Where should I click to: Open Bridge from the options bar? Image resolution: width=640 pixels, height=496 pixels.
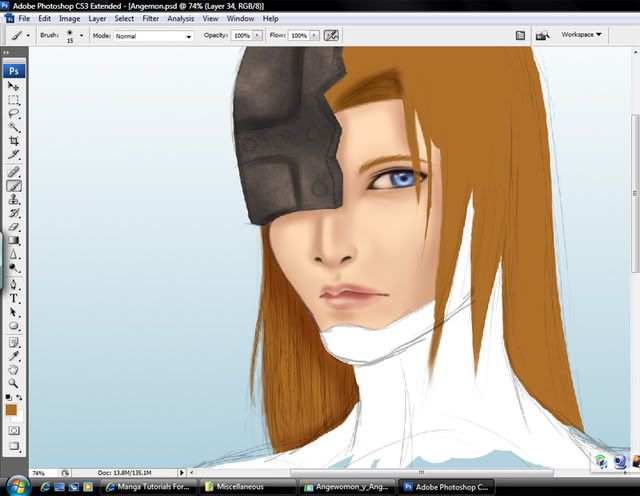(x=542, y=36)
